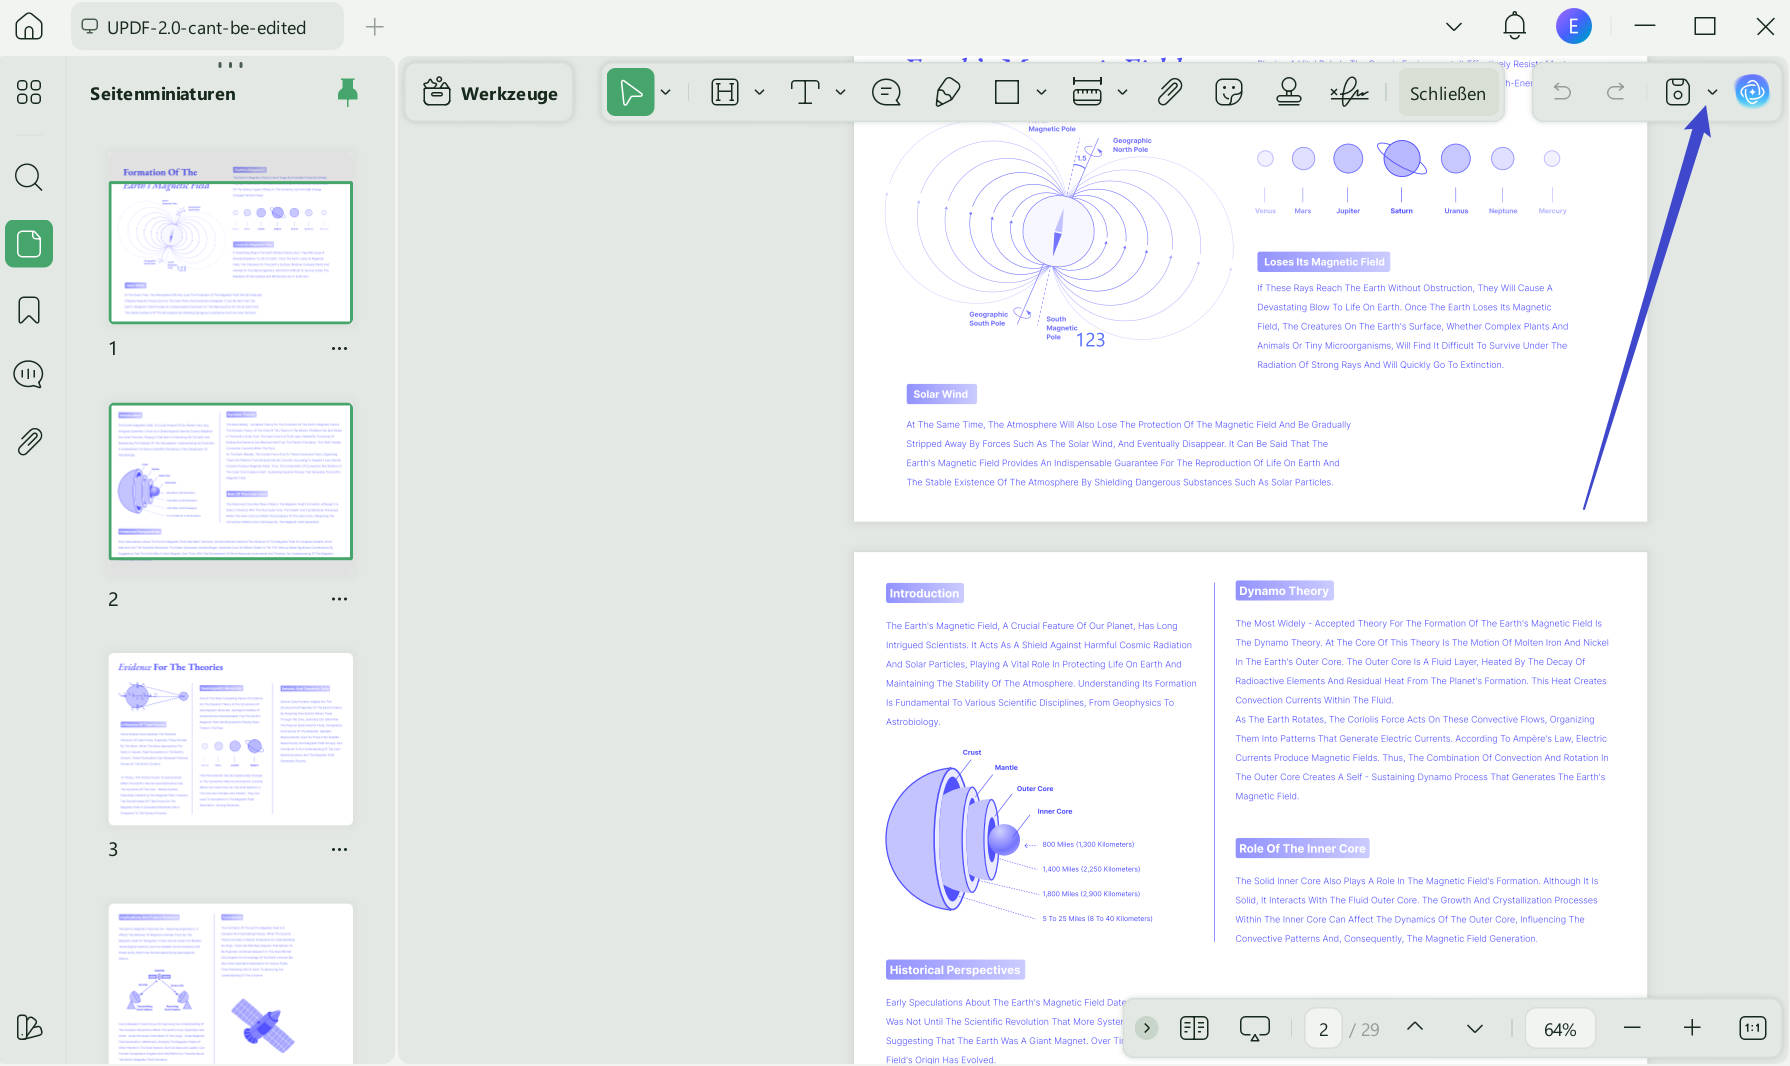Click the Historical Perspectives heading

pos(955,970)
